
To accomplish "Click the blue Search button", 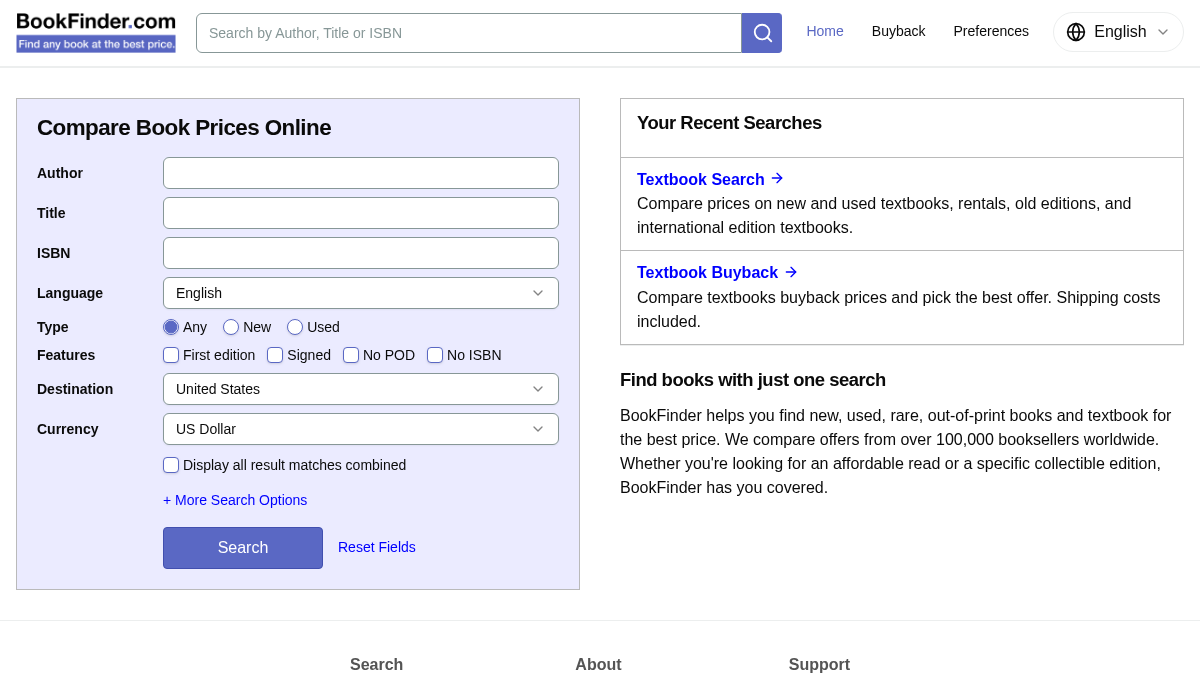I will [x=243, y=548].
